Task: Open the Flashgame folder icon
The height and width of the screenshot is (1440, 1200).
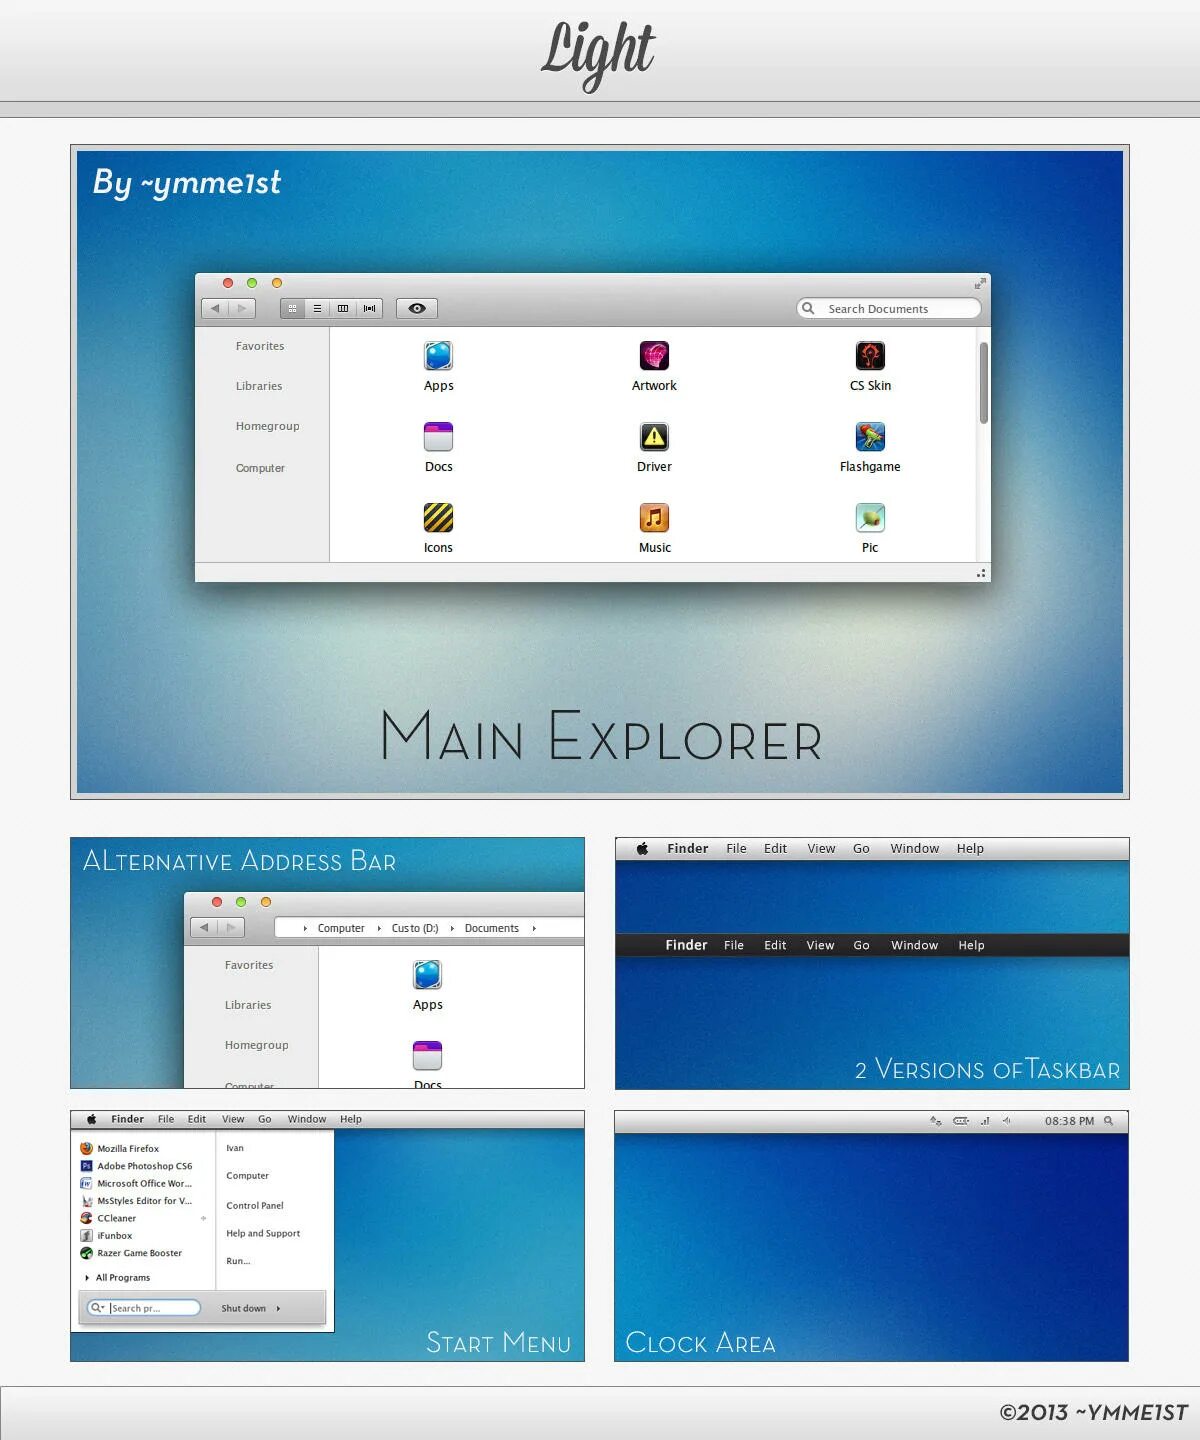Action: point(870,437)
